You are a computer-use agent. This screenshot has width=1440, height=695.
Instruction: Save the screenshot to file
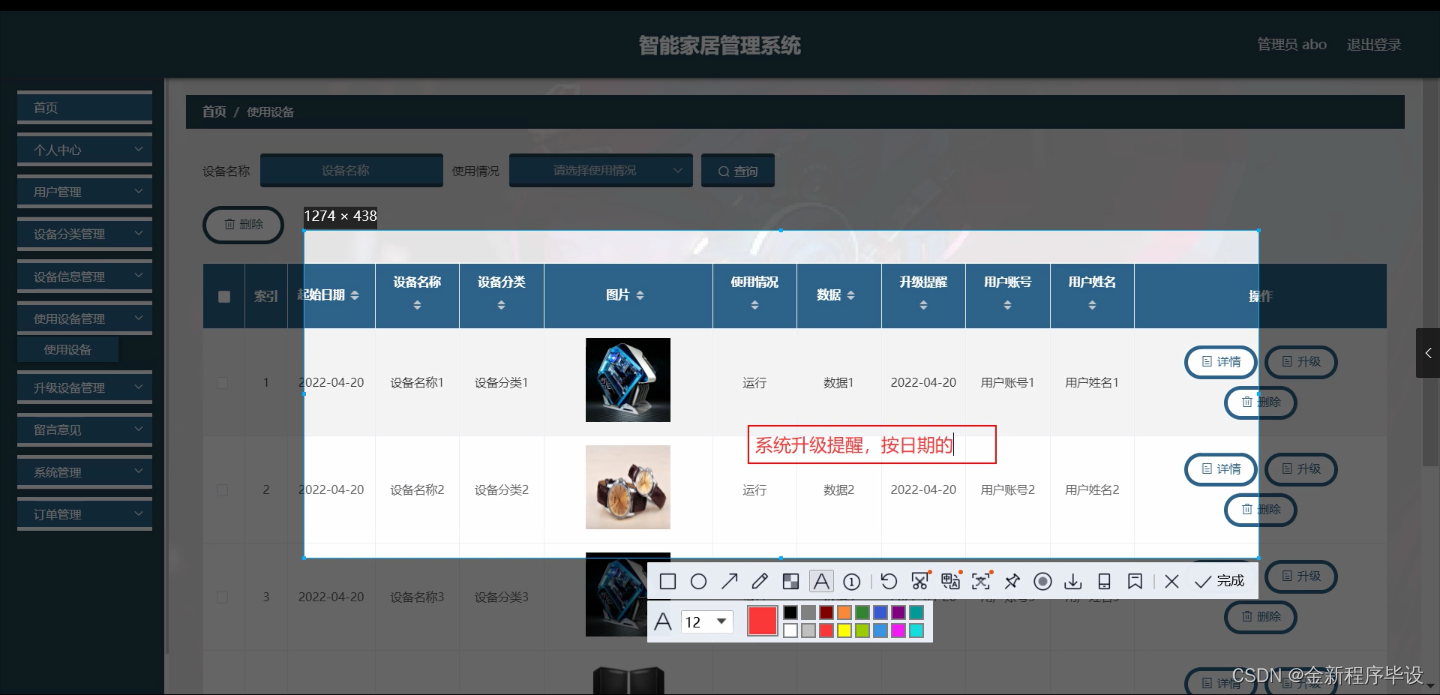point(1074,581)
